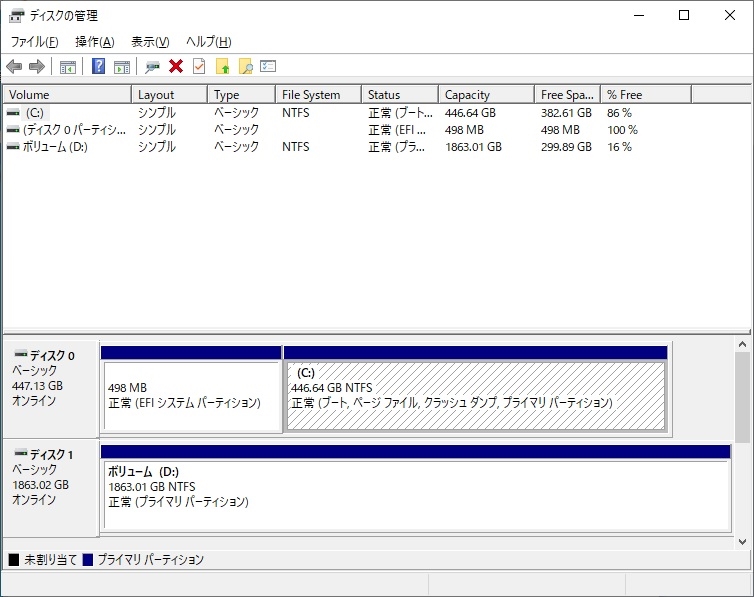Click the 100 % free cell
This screenshot has width=754, height=597.
point(622,130)
